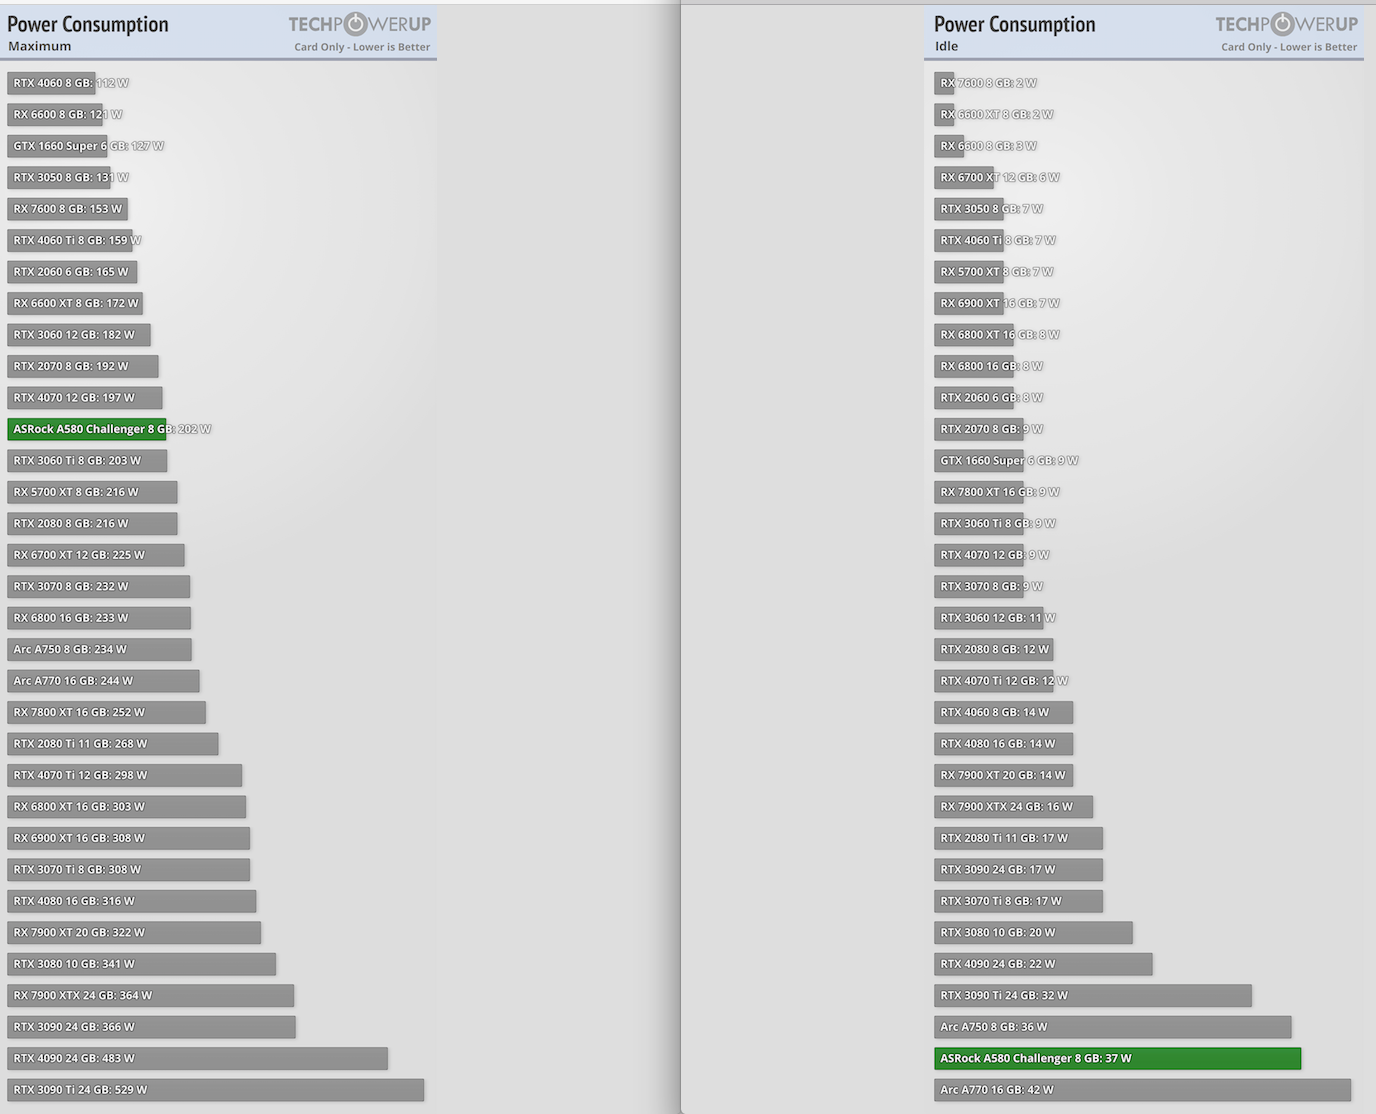
Task: Select the bar 'RX 6600 XT 8 GB: 172 W'
Action: click(x=75, y=303)
